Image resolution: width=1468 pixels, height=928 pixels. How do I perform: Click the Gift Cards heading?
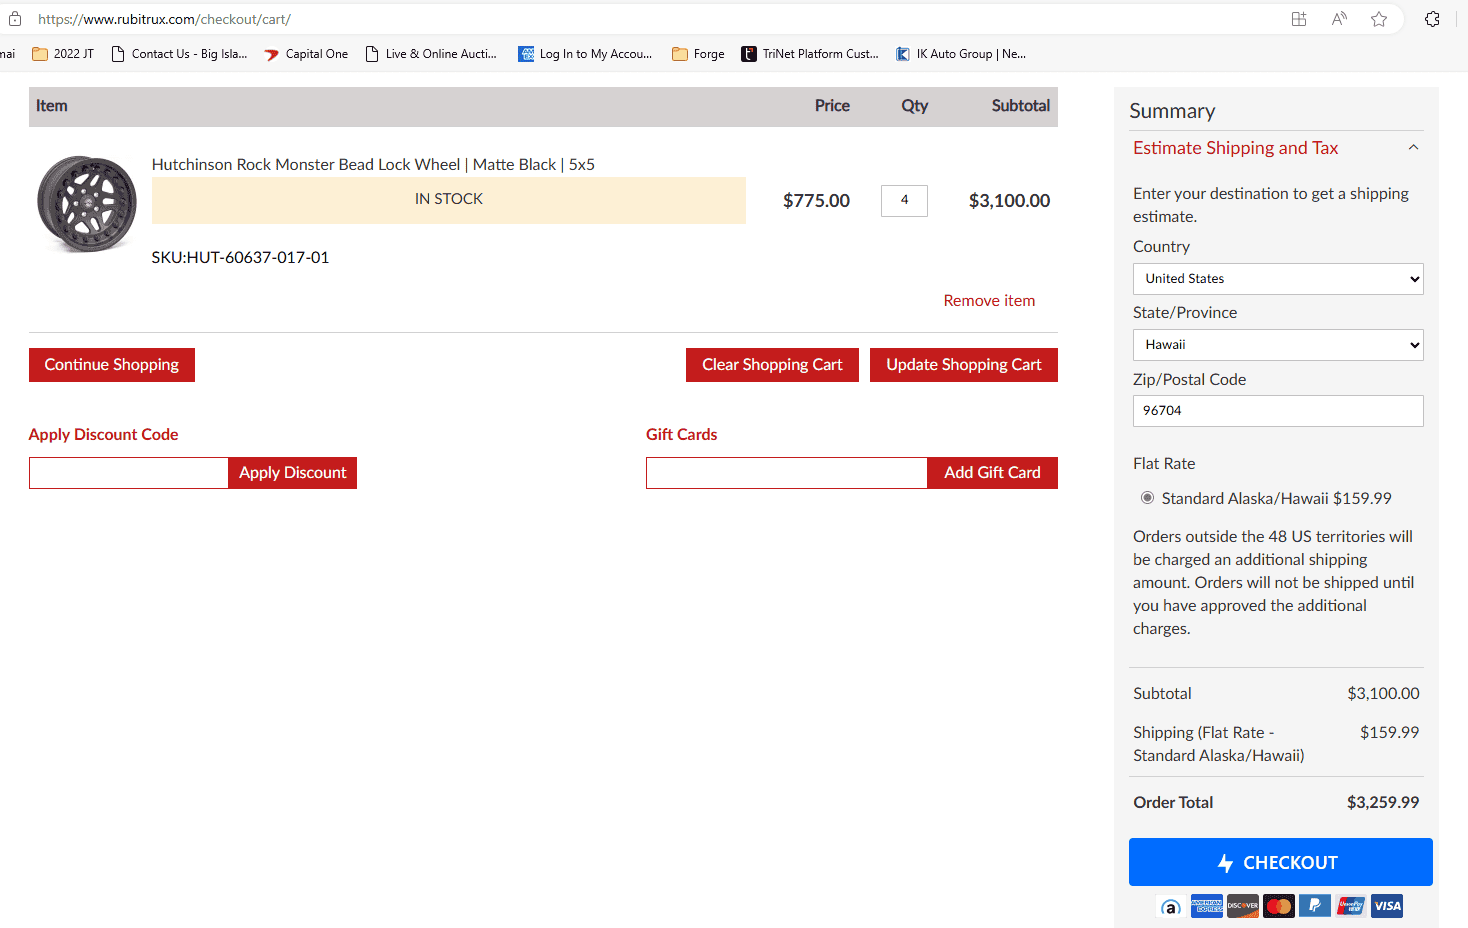point(682,435)
